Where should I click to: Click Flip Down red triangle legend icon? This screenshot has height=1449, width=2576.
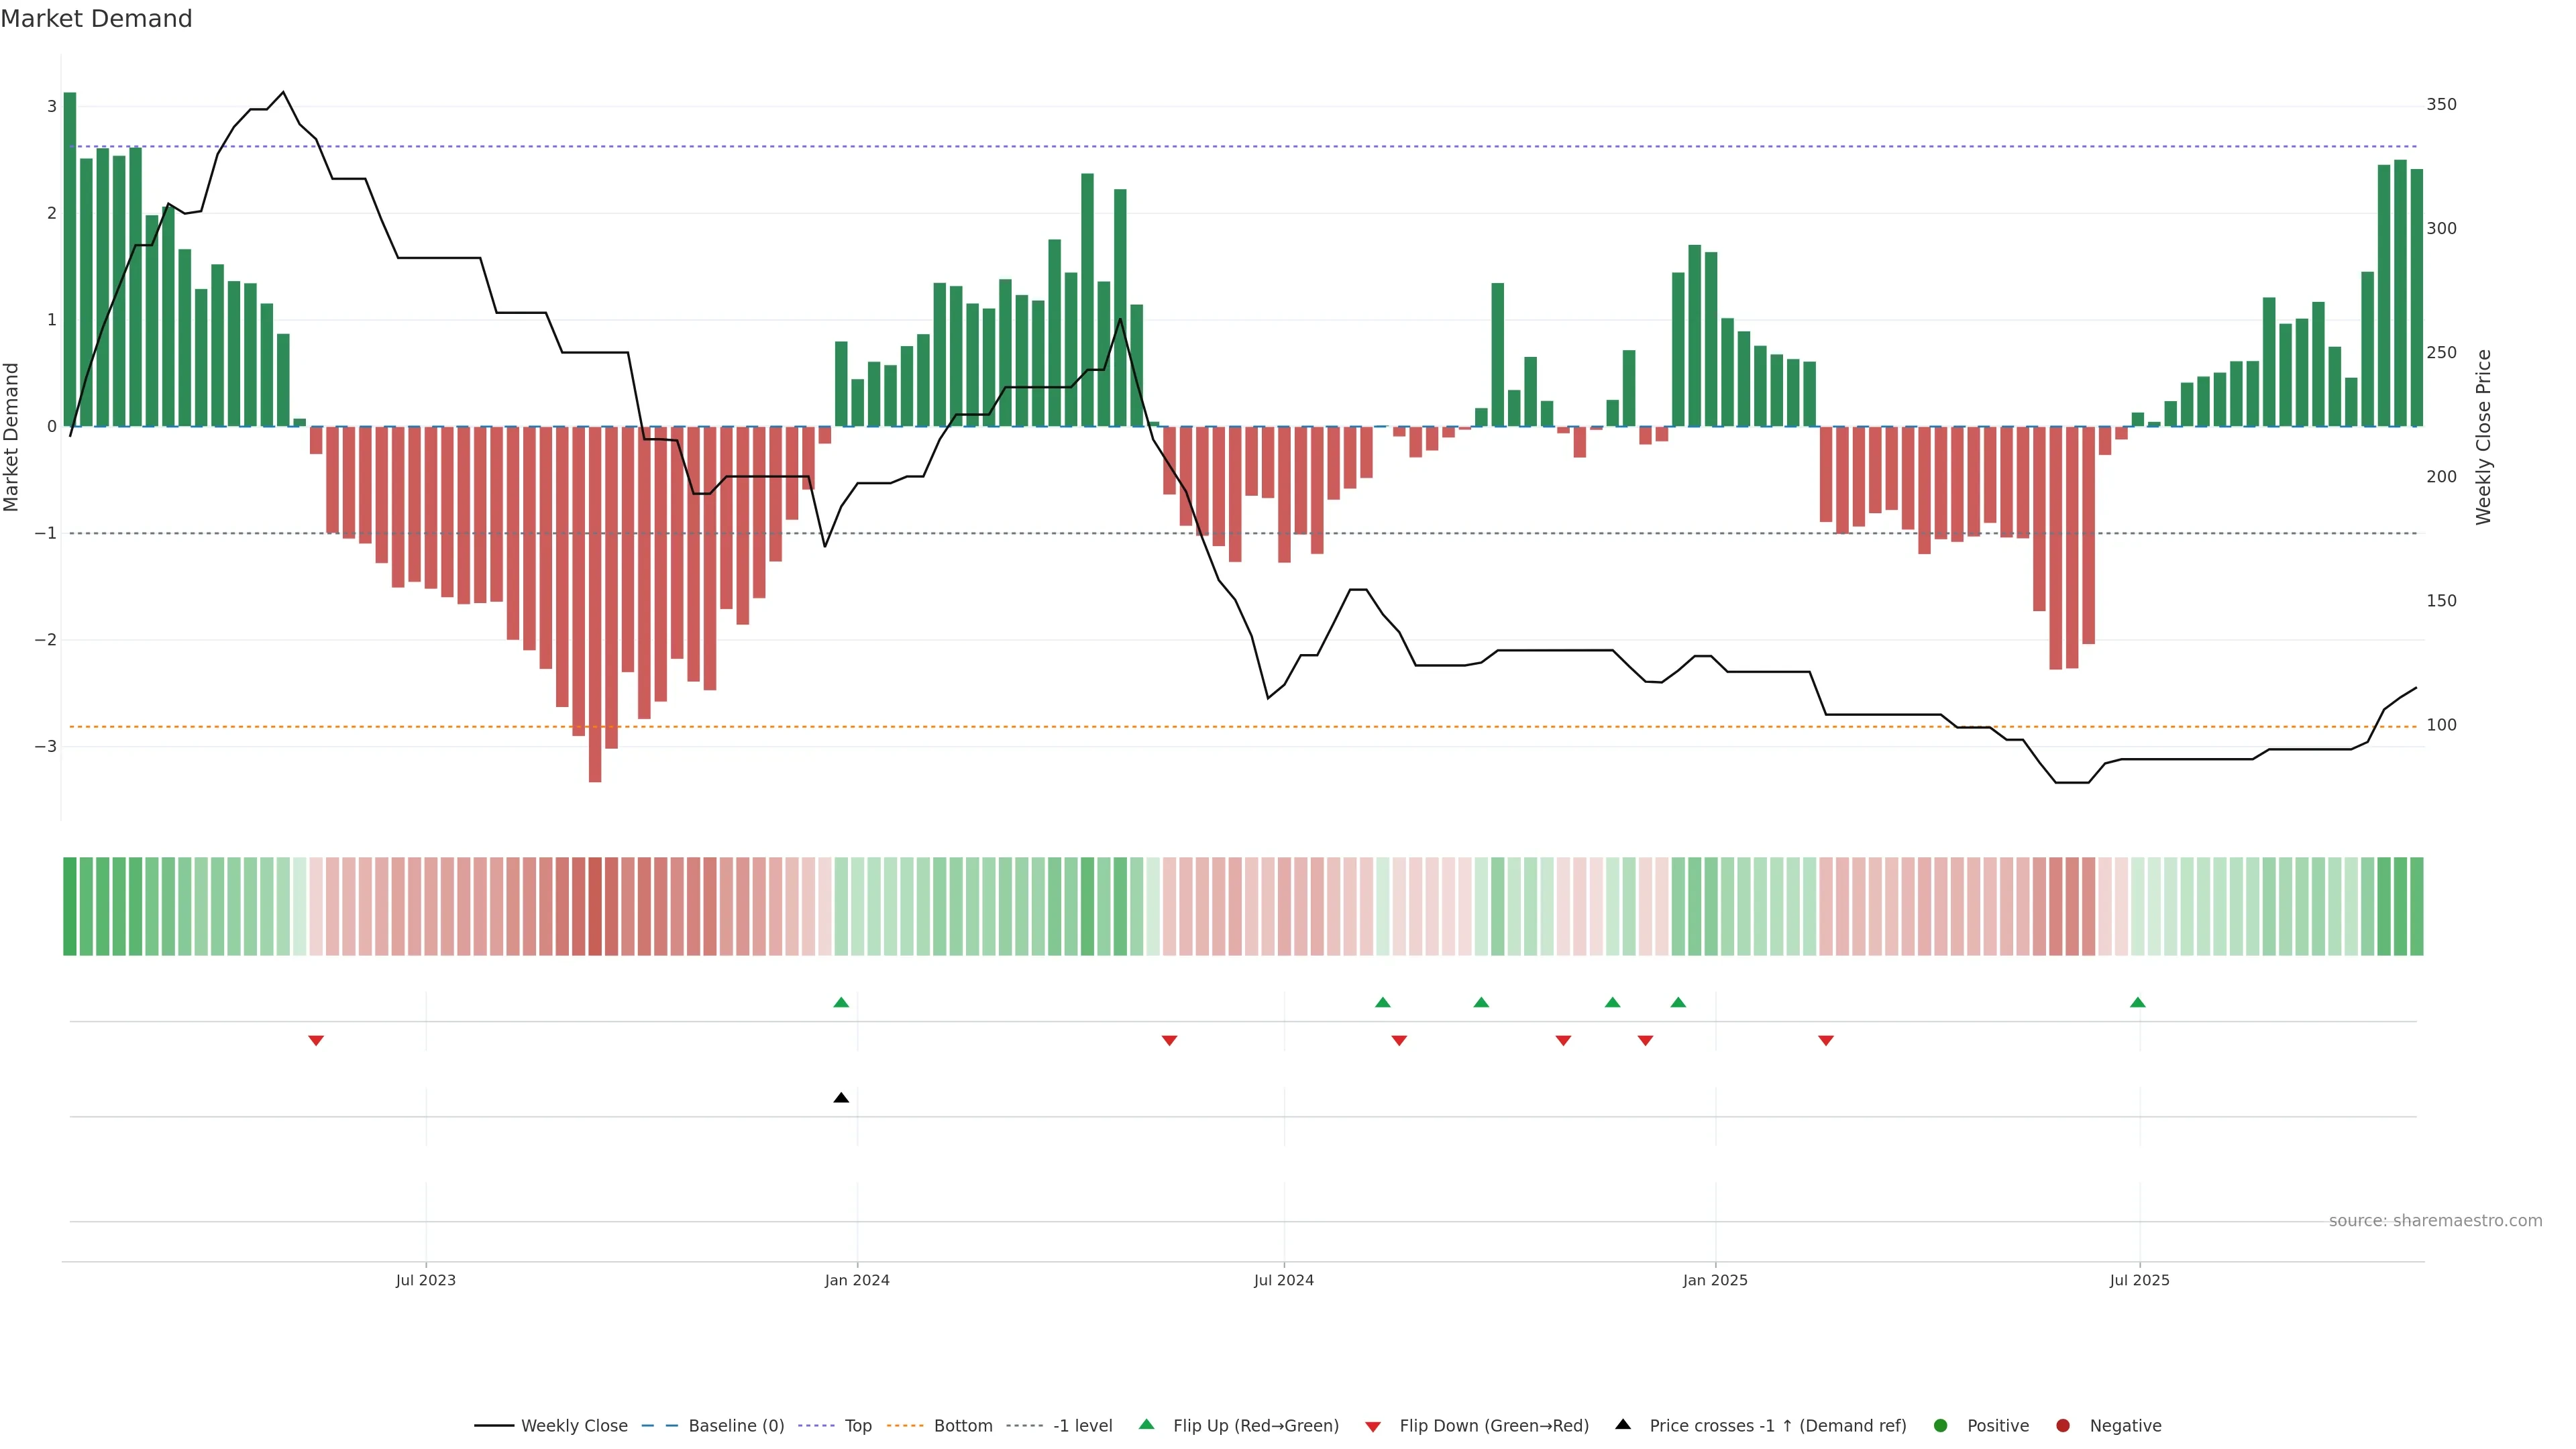tap(1373, 1427)
